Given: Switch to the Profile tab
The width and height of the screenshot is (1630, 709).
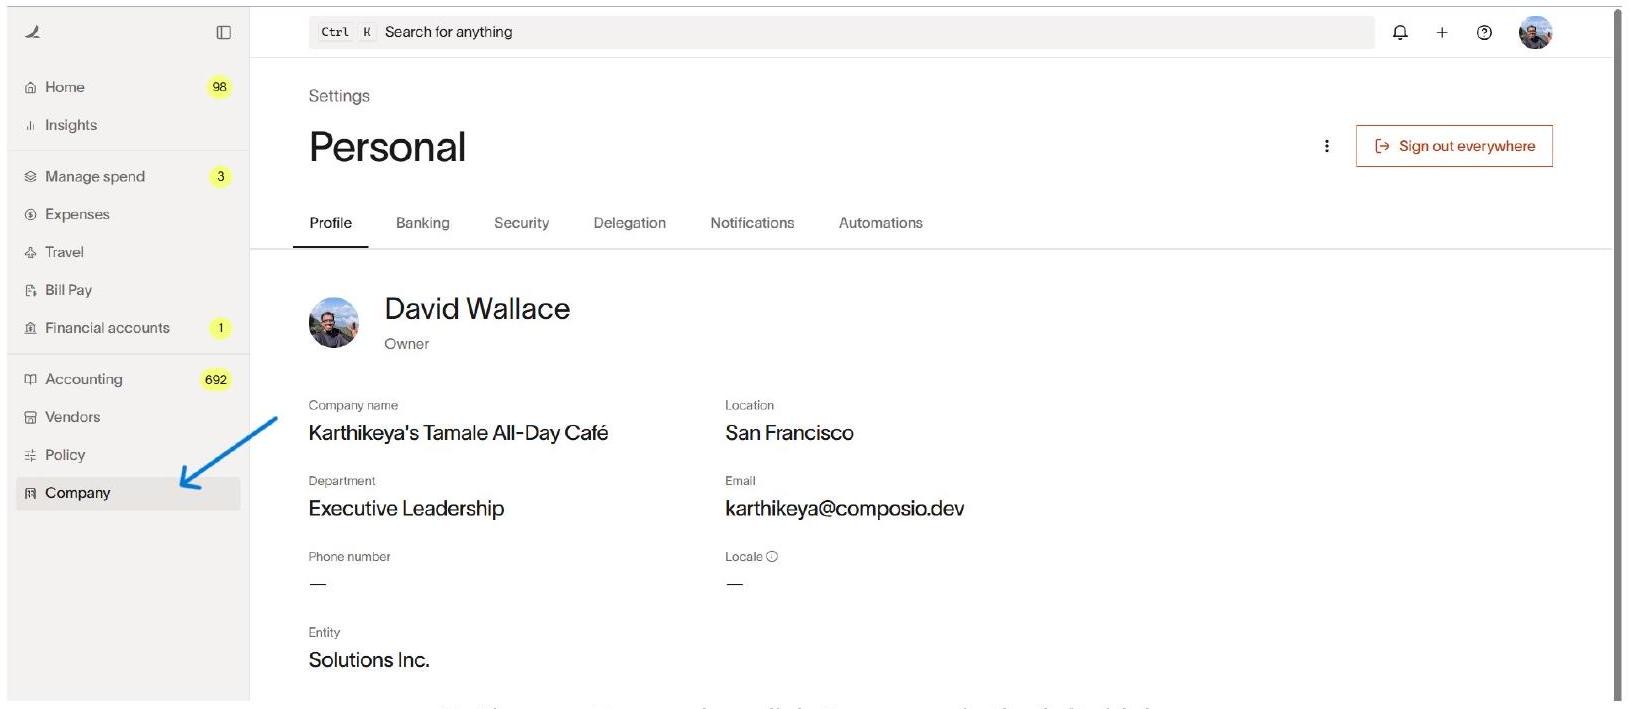Looking at the screenshot, I should [x=330, y=223].
